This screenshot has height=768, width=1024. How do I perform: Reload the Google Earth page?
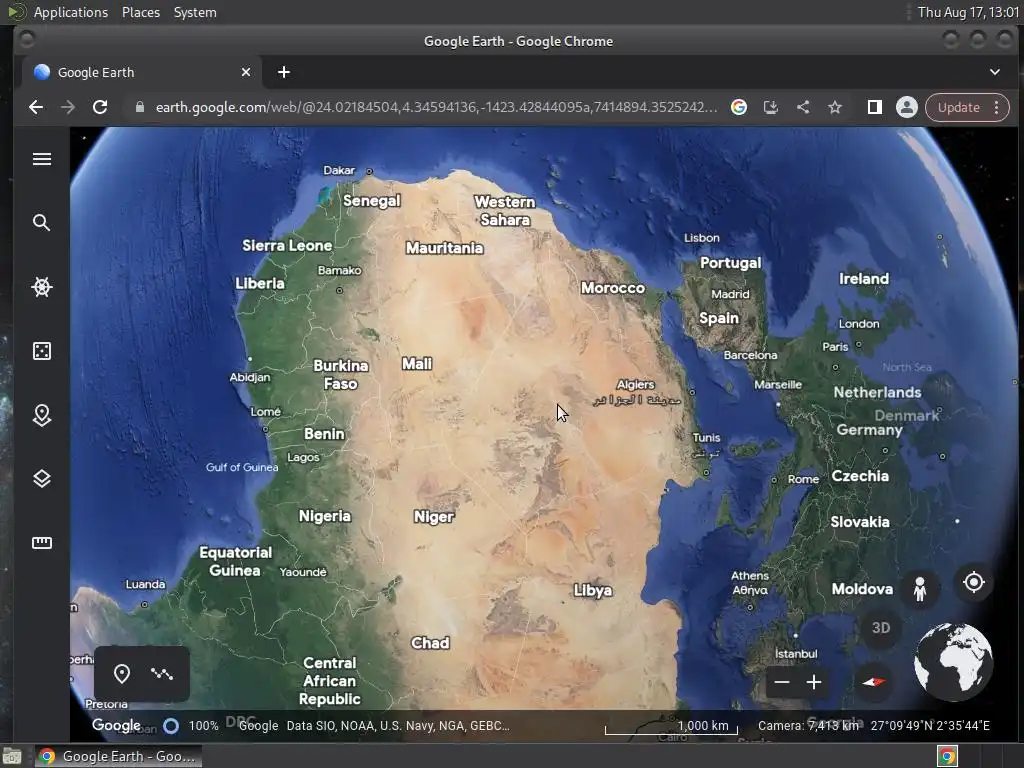[100, 107]
